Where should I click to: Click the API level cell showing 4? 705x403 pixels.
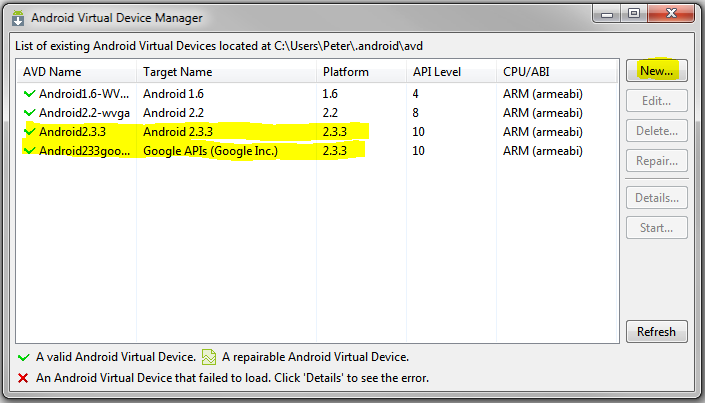pos(415,94)
